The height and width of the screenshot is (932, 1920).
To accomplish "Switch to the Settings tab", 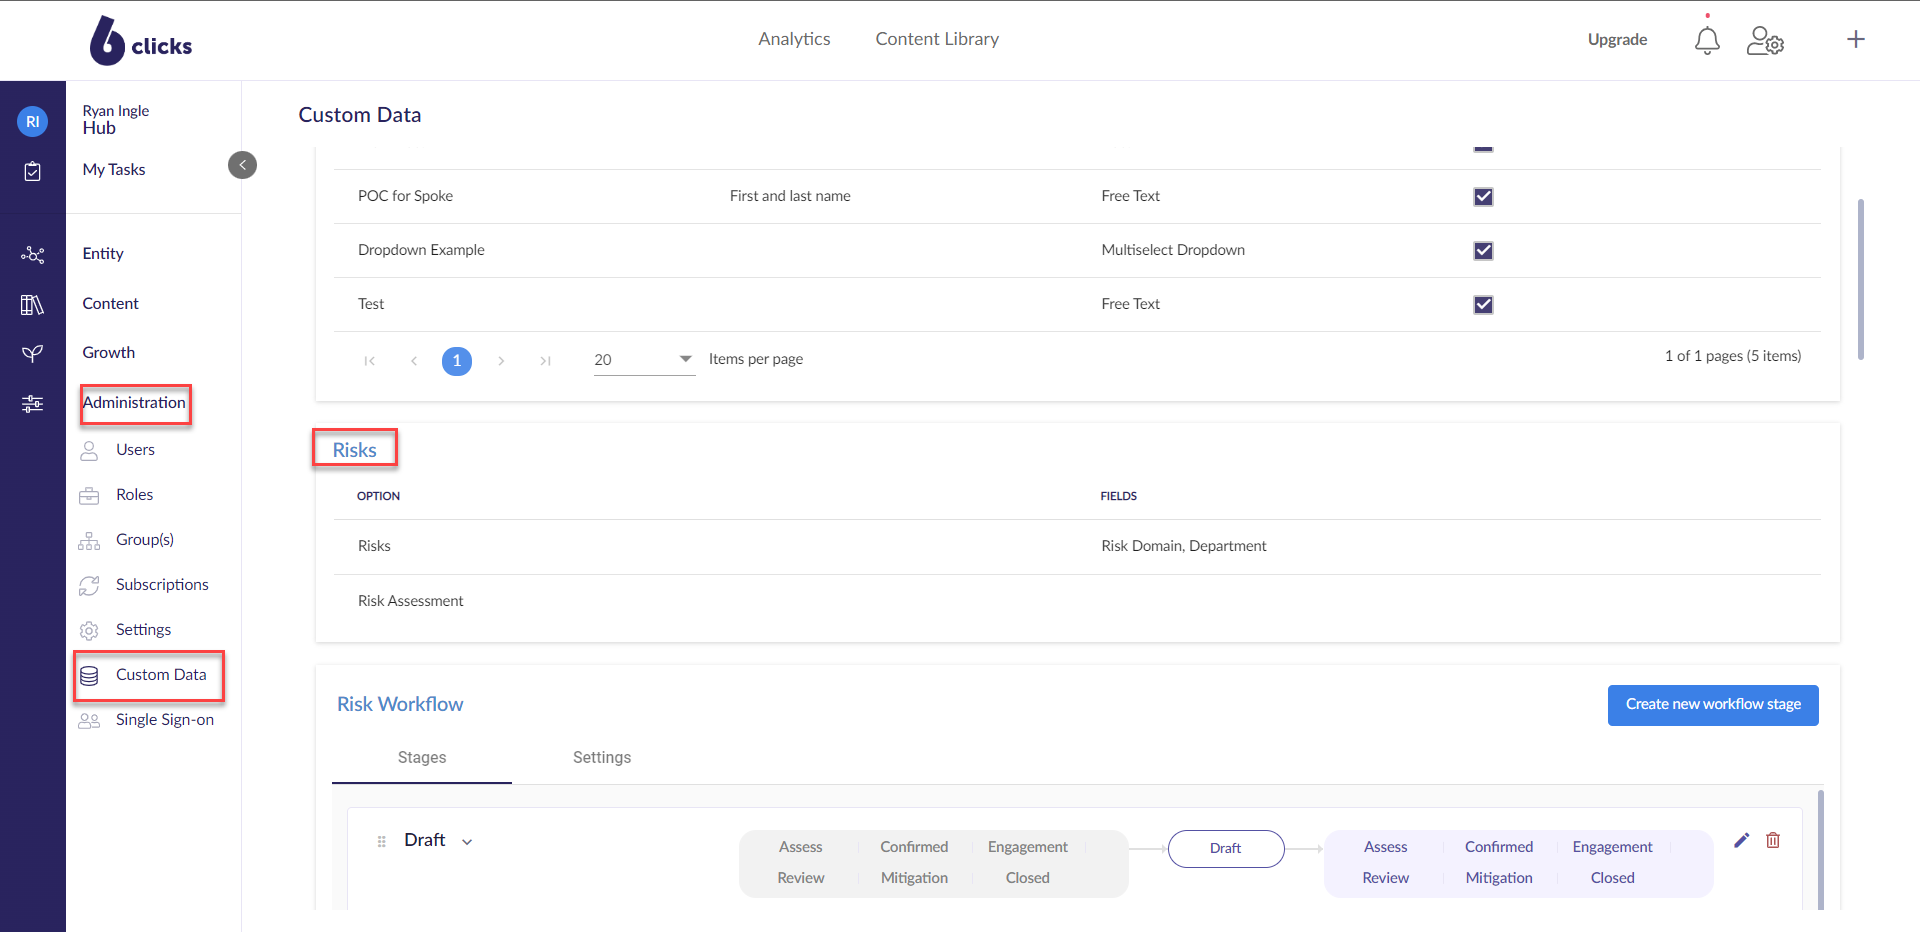I will [601, 758].
